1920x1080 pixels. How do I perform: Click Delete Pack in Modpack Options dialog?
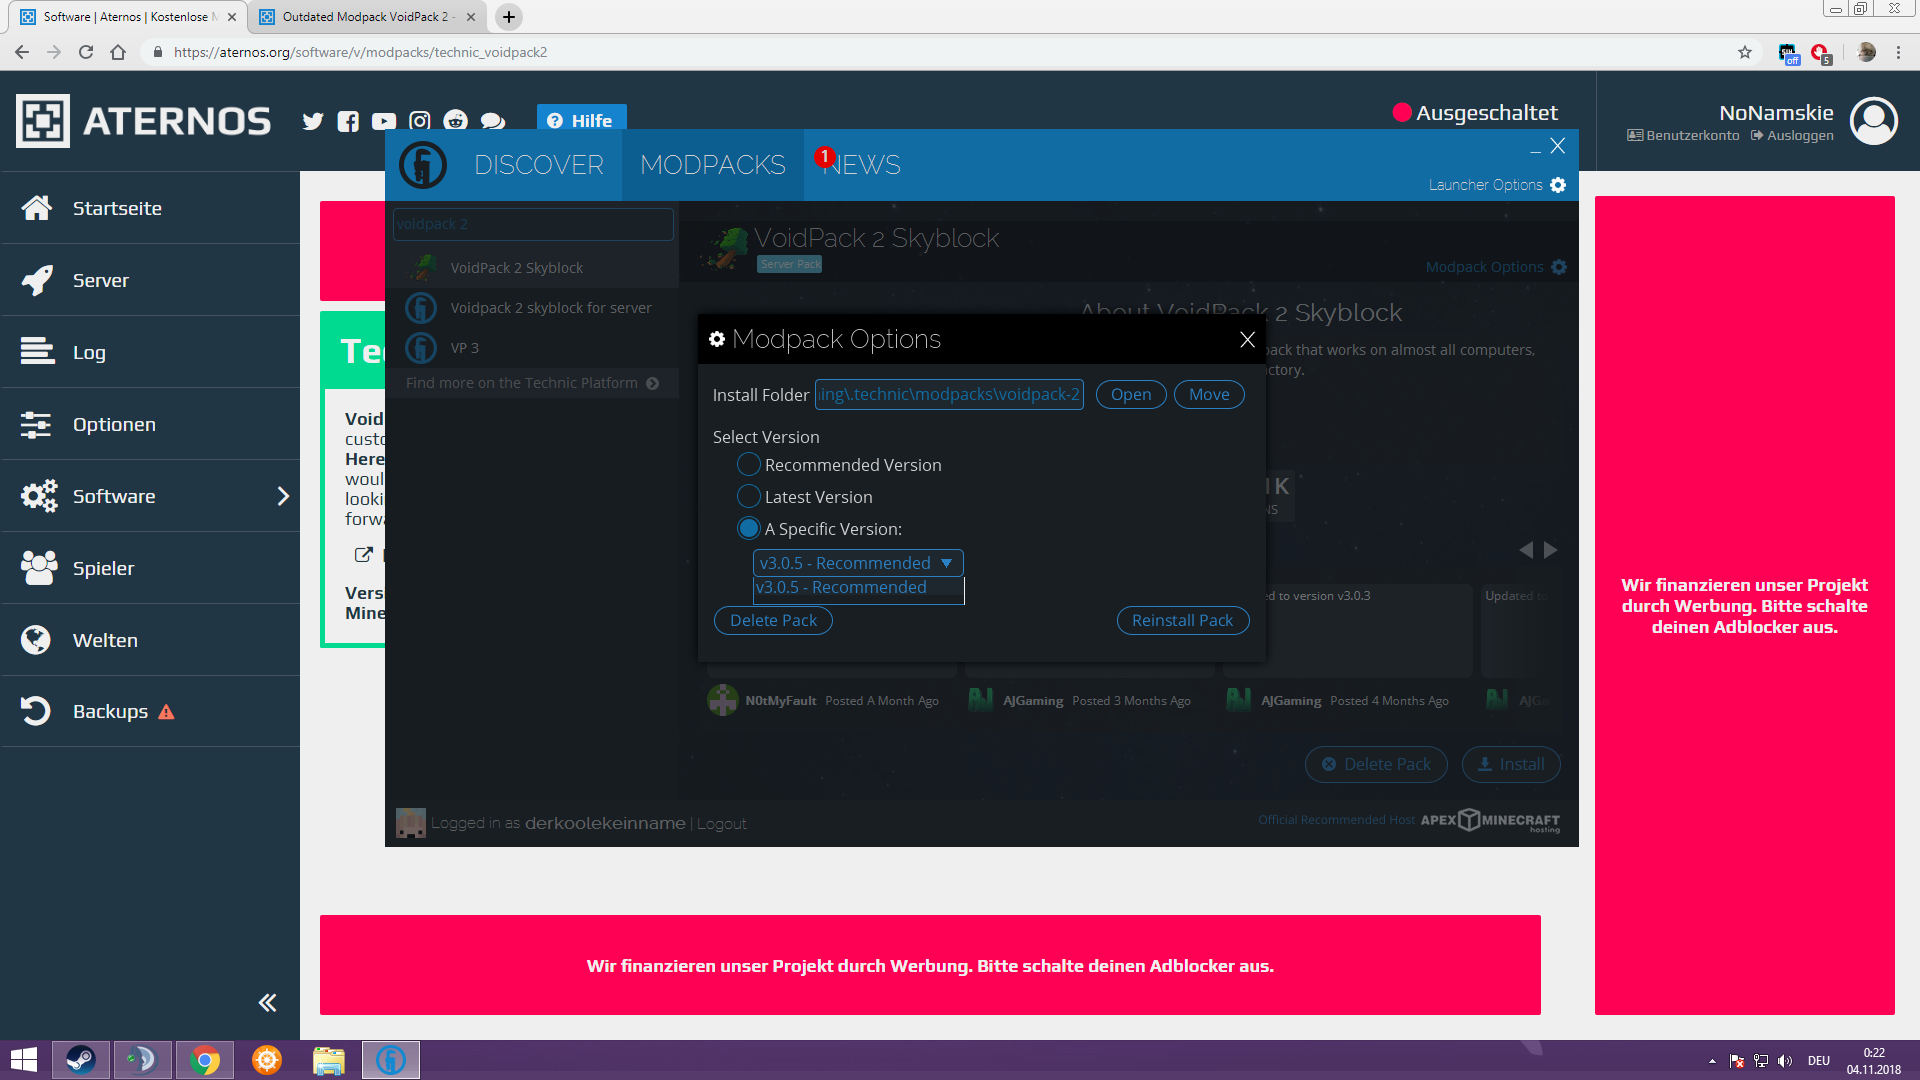(x=773, y=621)
